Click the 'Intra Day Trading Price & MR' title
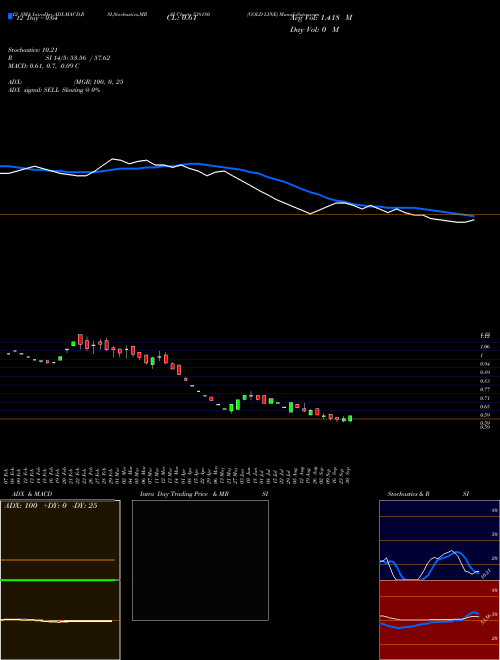The image size is (500, 660). coord(184,494)
